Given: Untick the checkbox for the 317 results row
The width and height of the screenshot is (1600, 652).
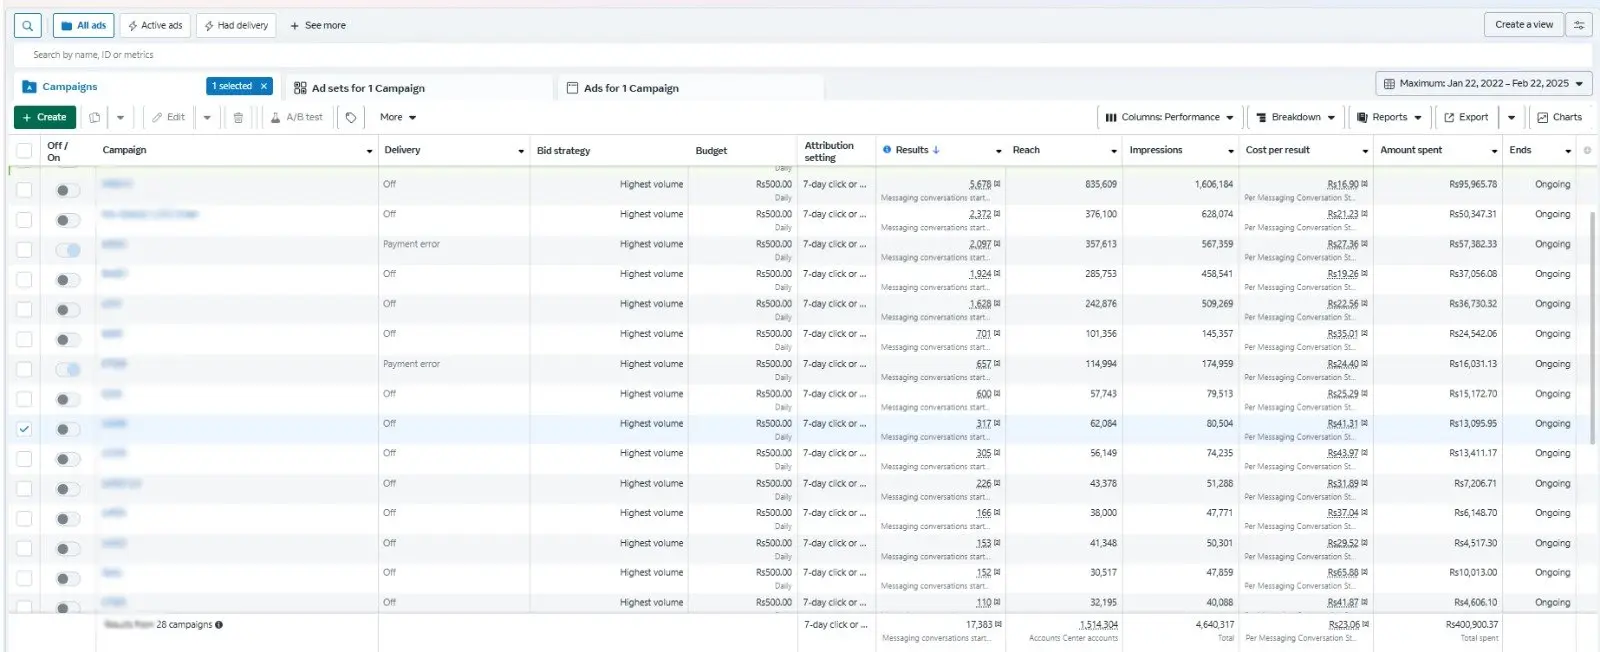Looking at the screenshot, I should tap(24, 429).
